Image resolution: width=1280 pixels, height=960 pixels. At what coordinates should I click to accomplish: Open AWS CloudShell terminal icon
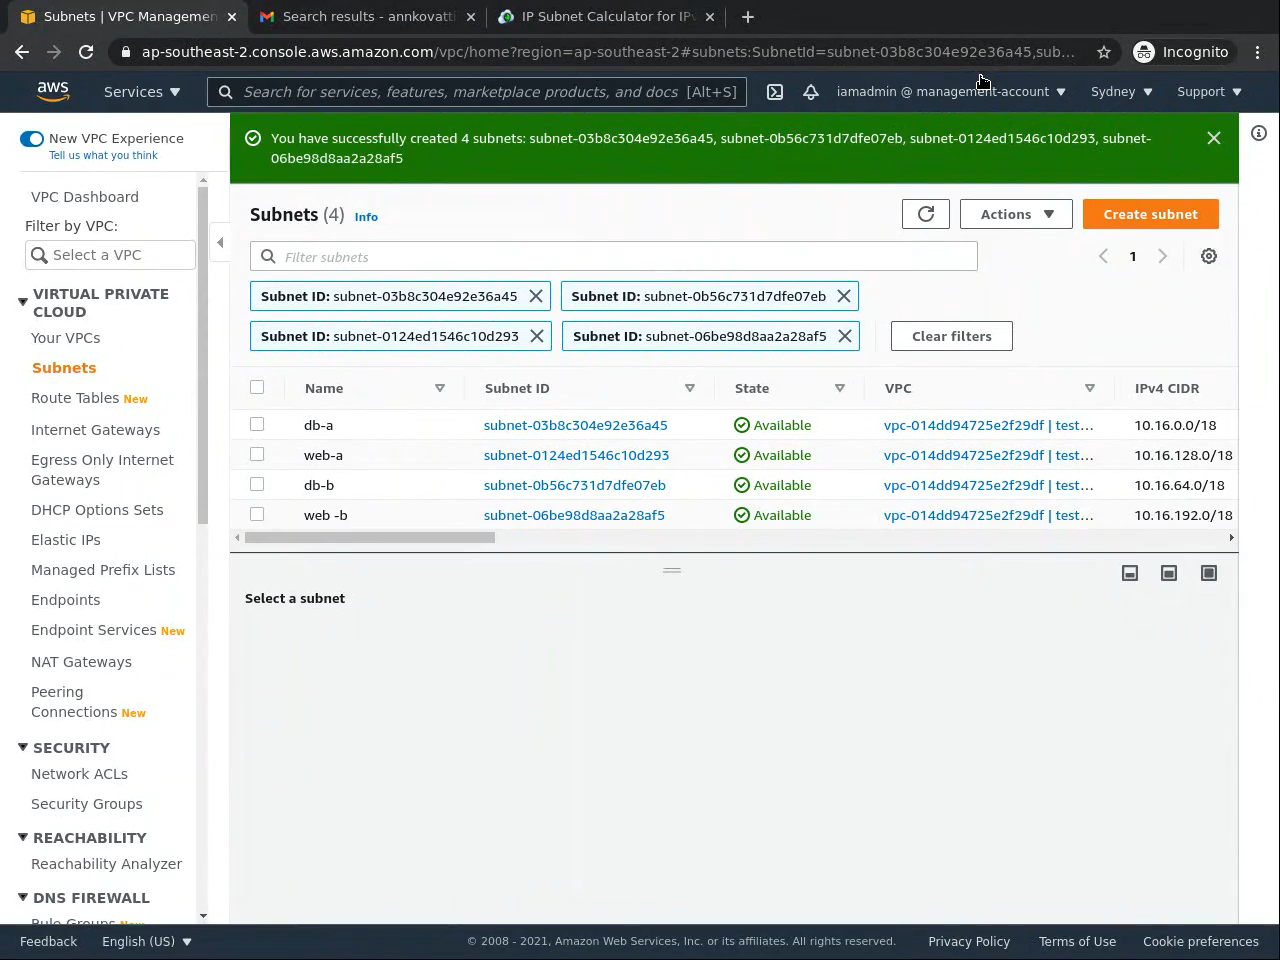pyautogui.click(x=775, y=92)
